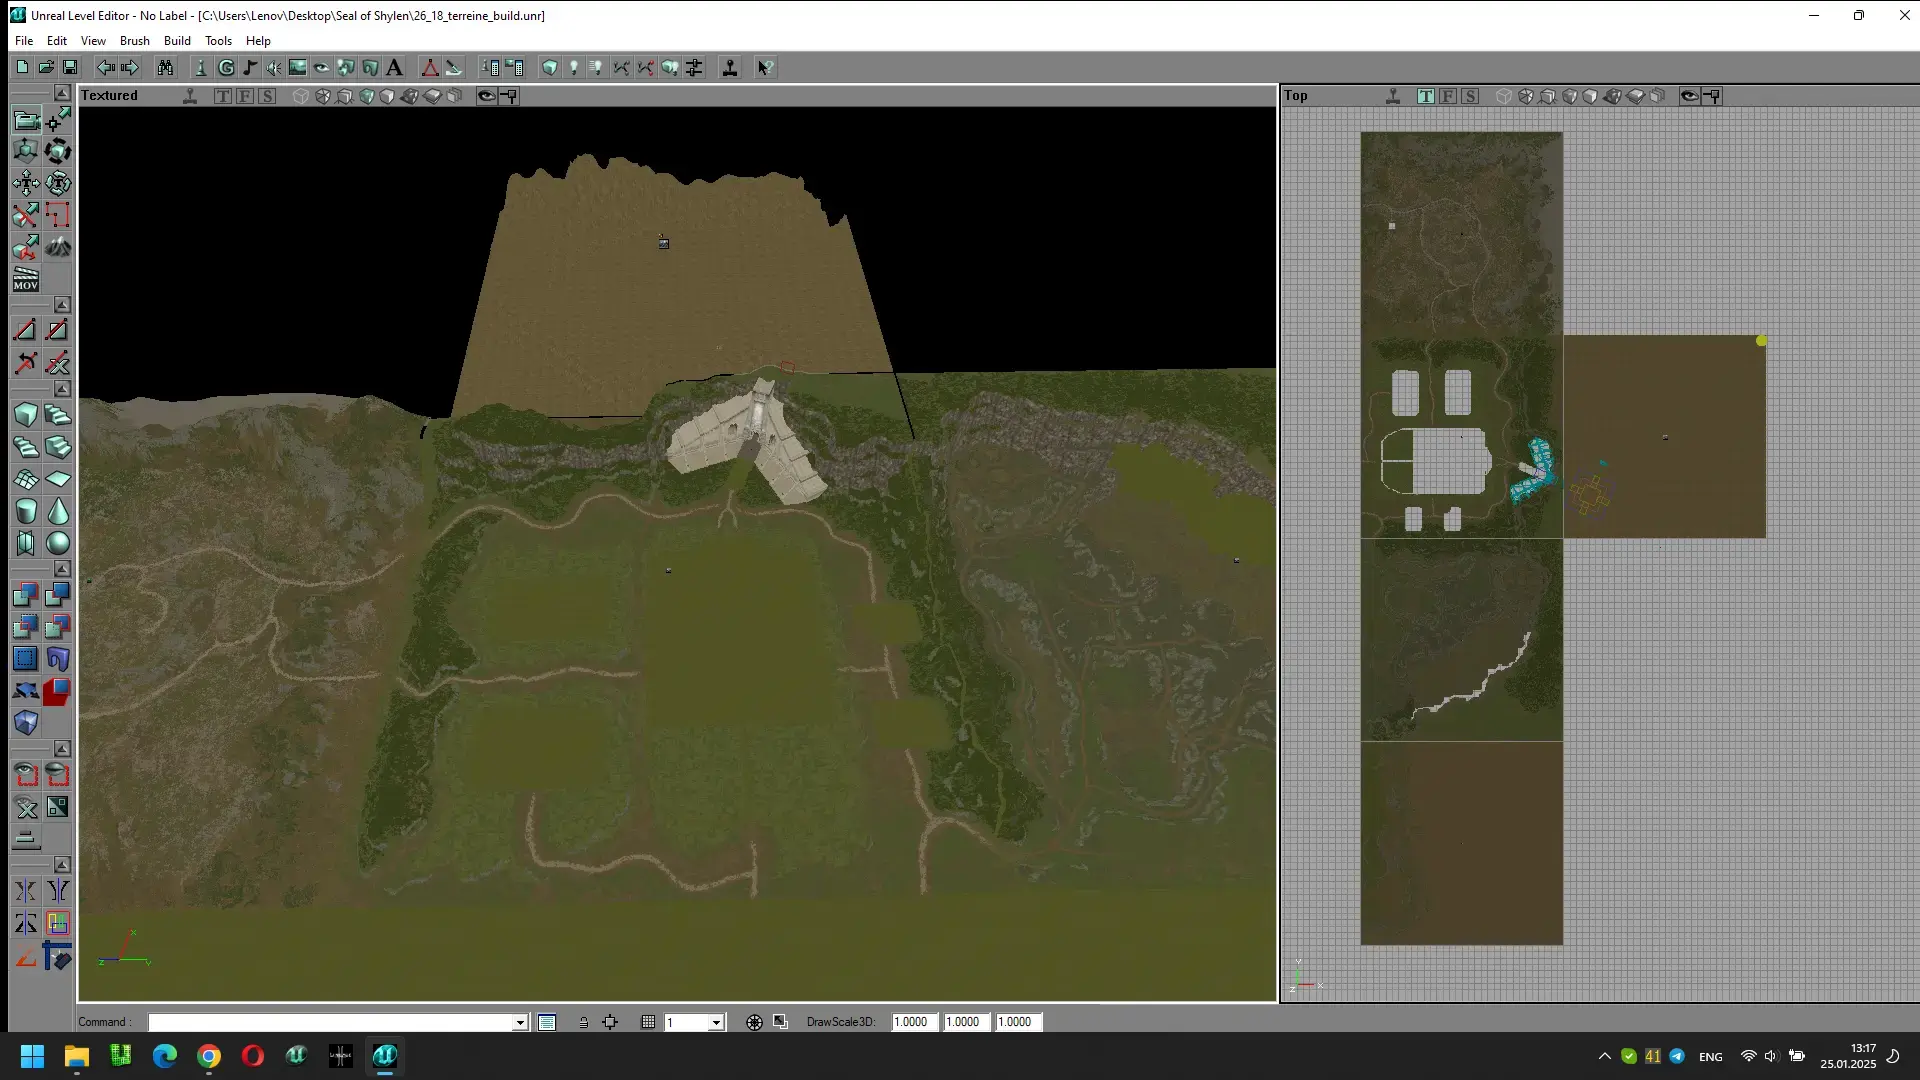The image size is (1920, 1080).
Task: Open Build Options sliders icon
Action: [x=694, y=67]
